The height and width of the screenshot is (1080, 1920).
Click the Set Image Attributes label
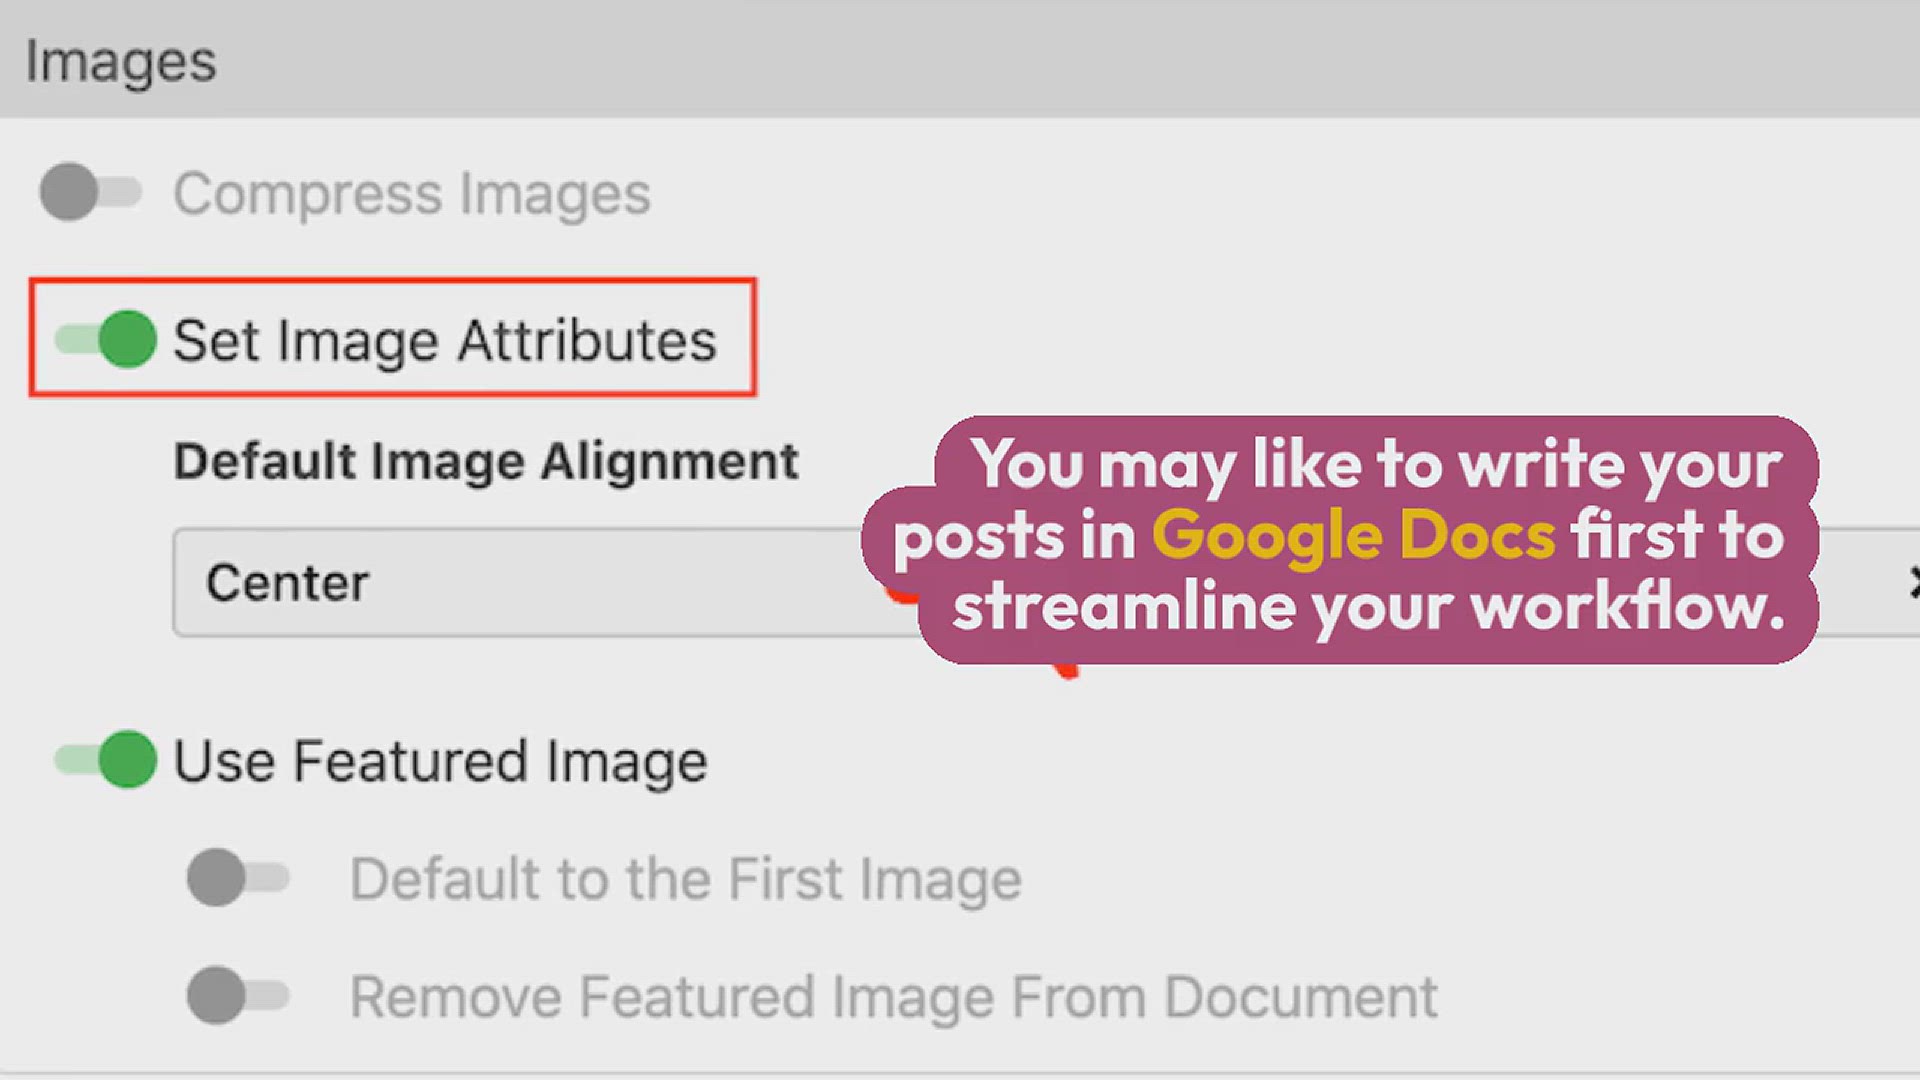tap(445, 340)
